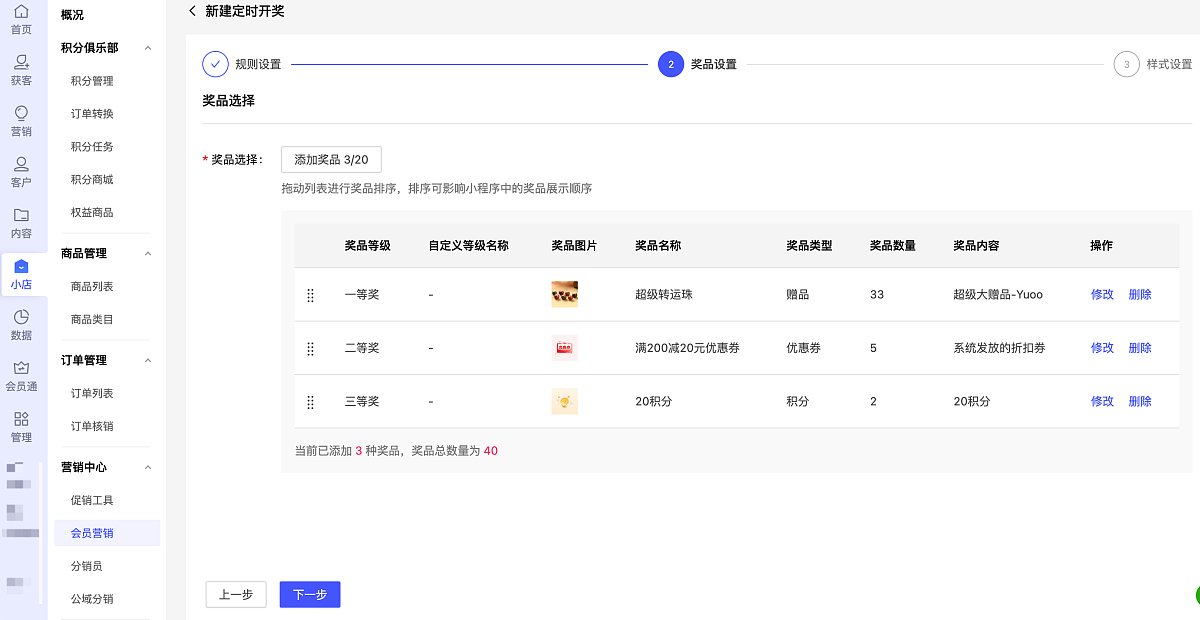Open 订单列表 menu item

92,393
